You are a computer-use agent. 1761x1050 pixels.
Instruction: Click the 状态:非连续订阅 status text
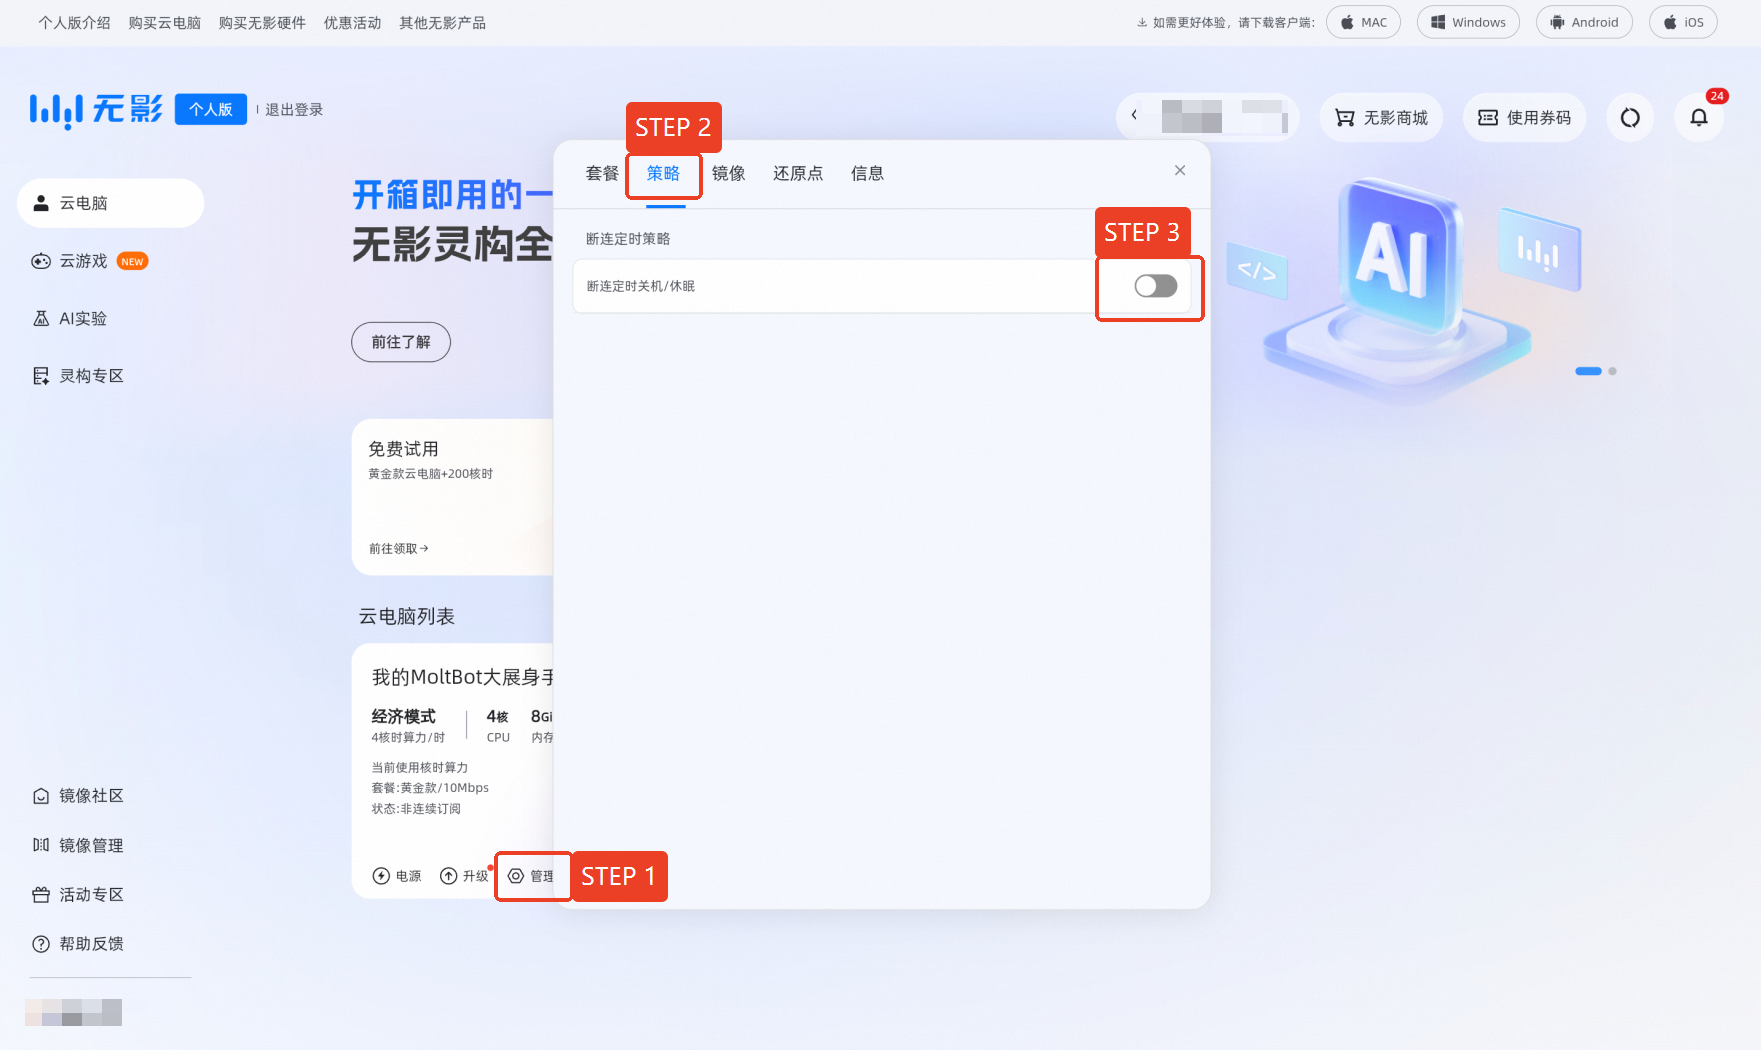pyautogui.click(x=416, y=809)
